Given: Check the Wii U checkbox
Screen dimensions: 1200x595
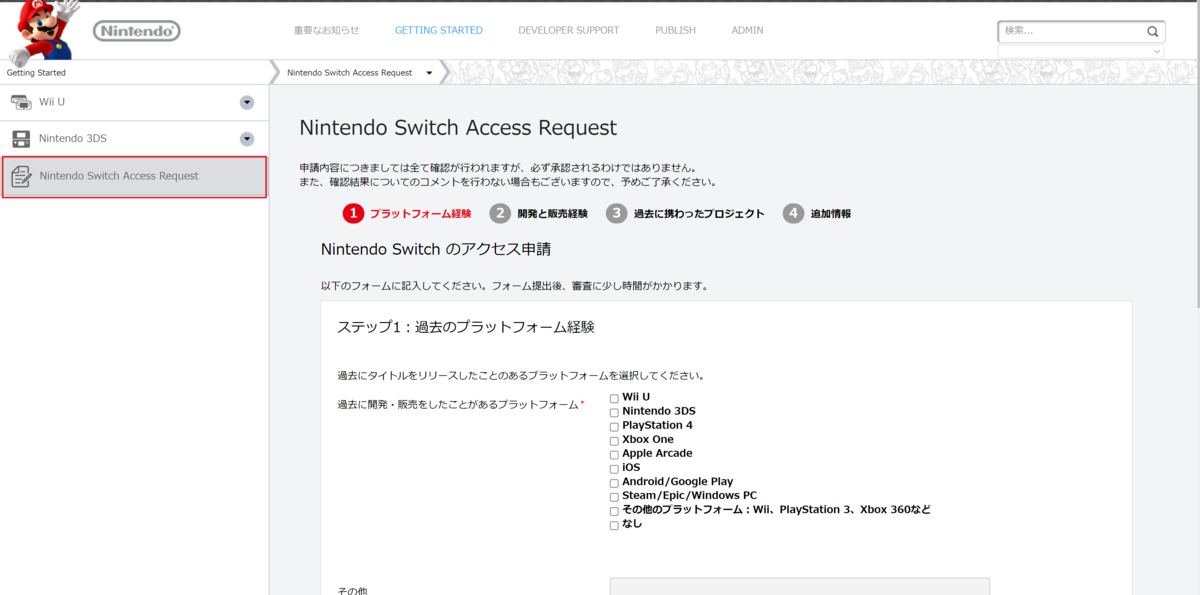Looking at the screenshot, I should click(614, 399).
